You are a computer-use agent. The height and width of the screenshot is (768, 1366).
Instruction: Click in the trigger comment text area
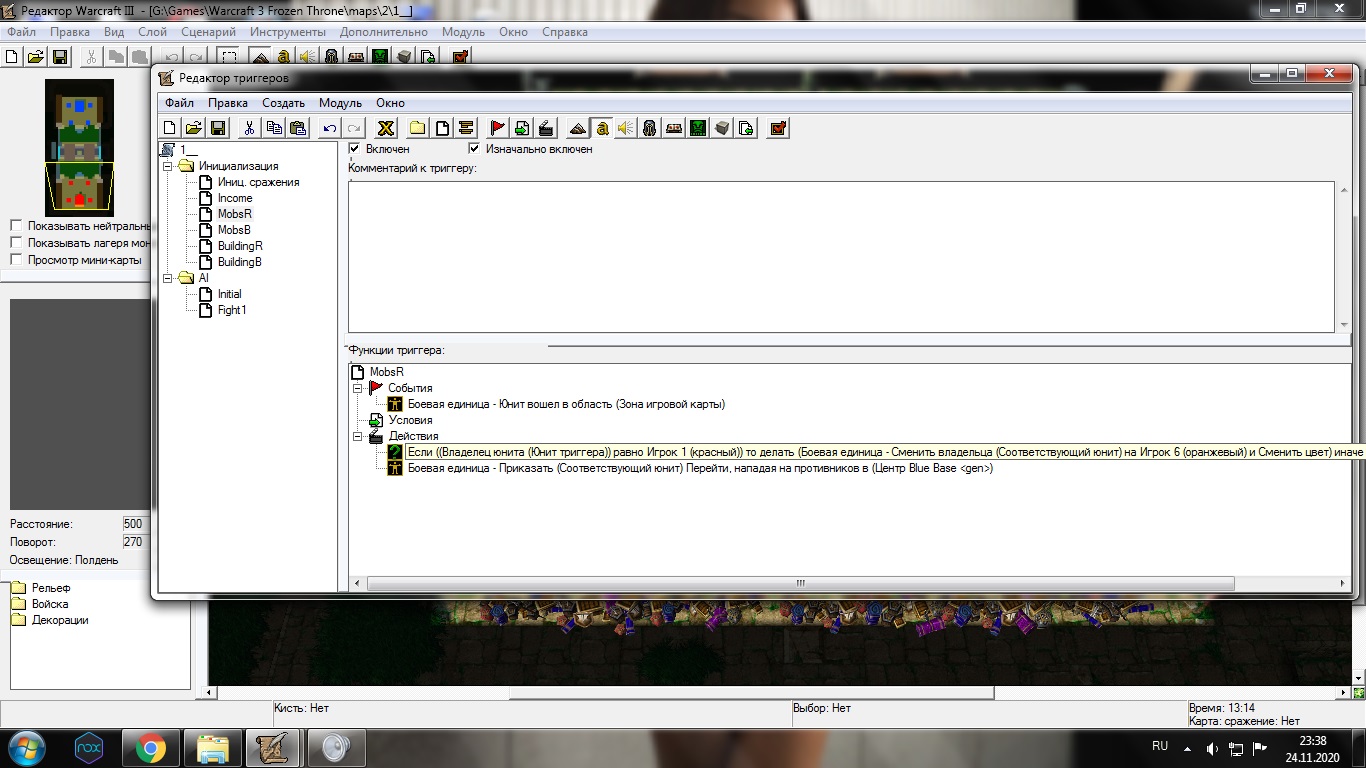point(840,256)
